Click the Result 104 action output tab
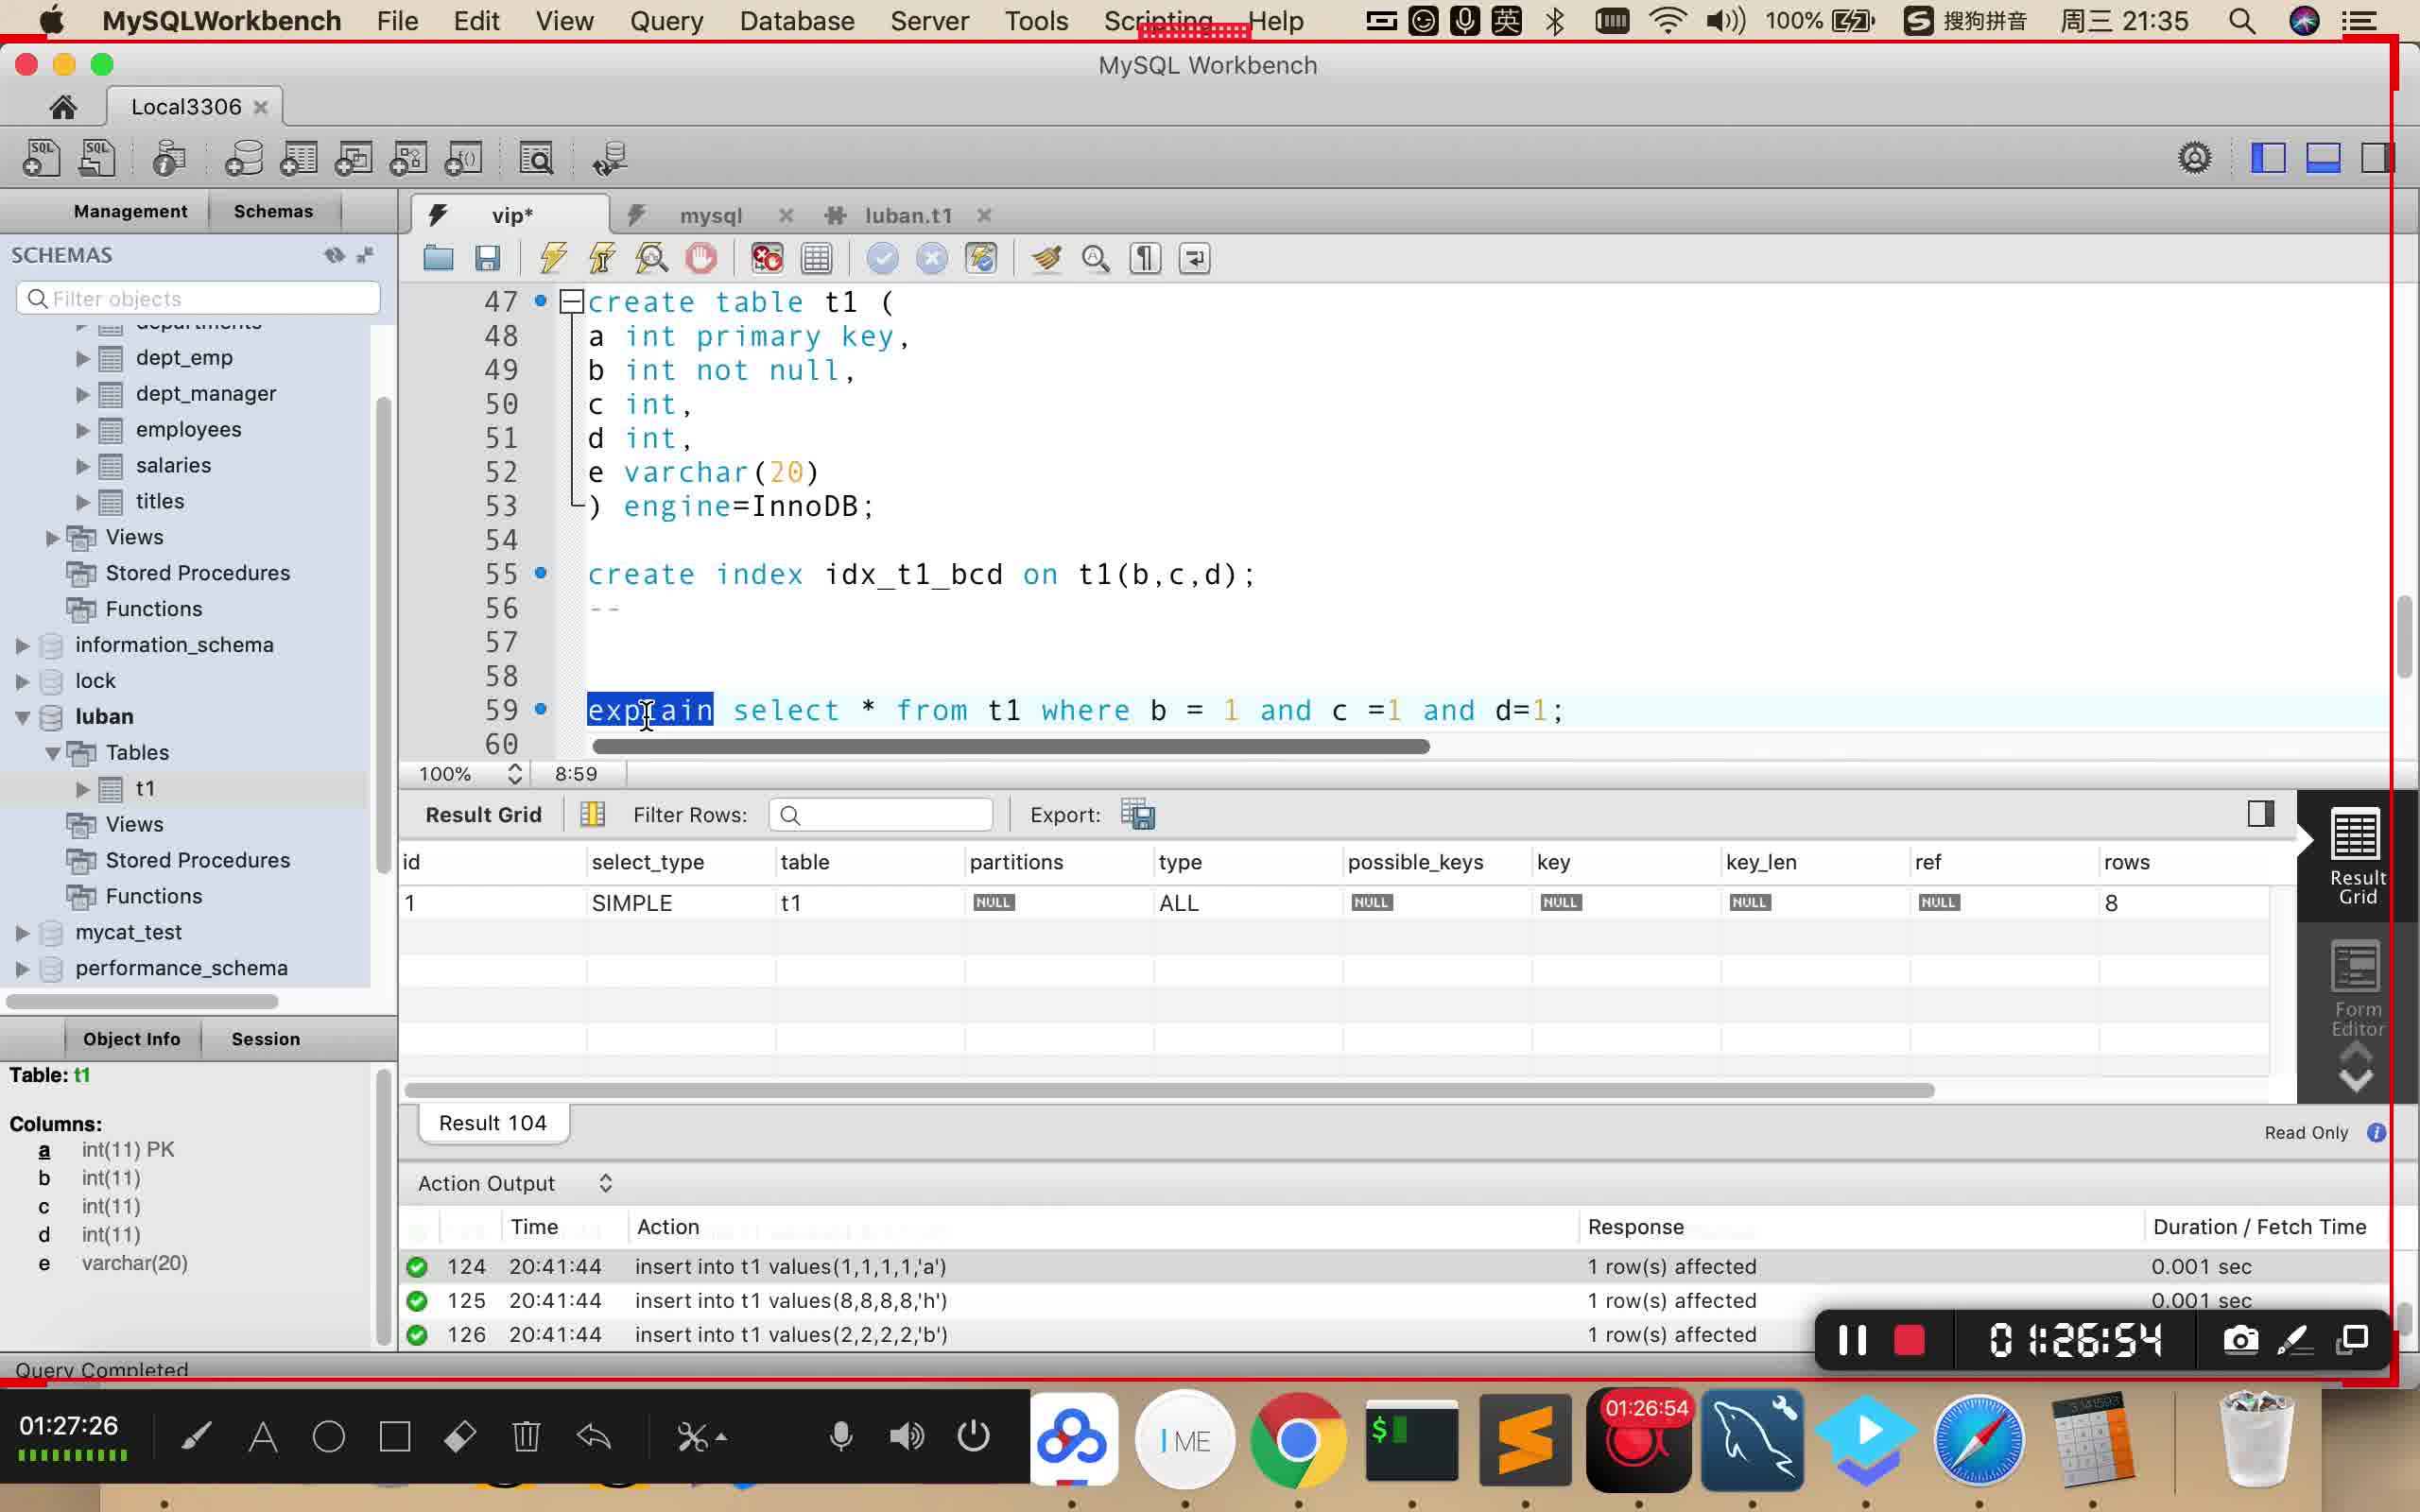Screen dimensions: 2420x1512 point(492,1122)
